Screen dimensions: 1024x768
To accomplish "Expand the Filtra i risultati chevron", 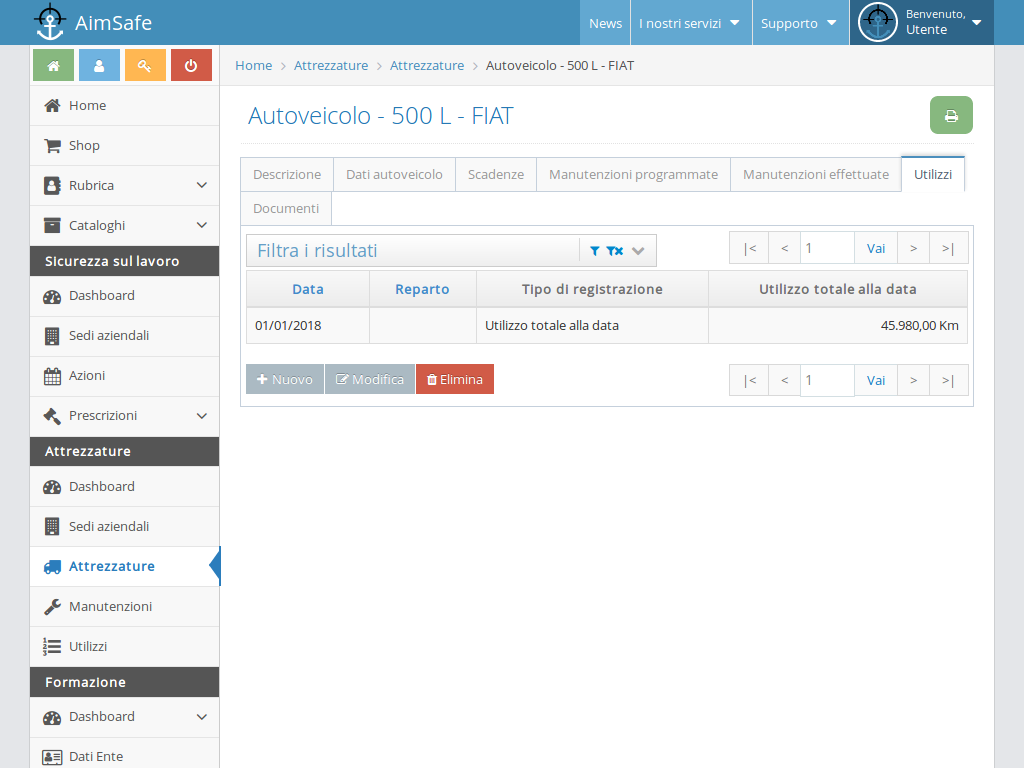I will click(x=638, y=251).
